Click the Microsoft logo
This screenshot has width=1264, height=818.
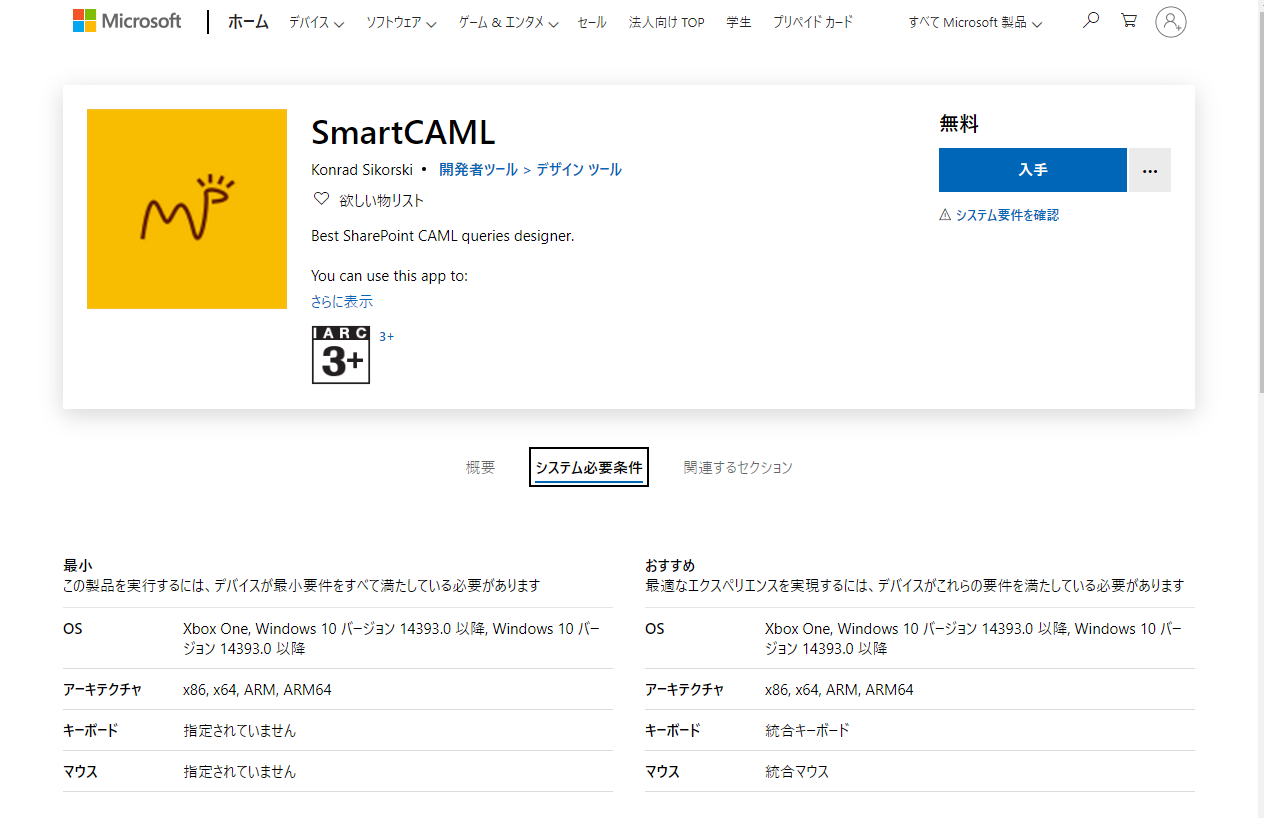127,21
